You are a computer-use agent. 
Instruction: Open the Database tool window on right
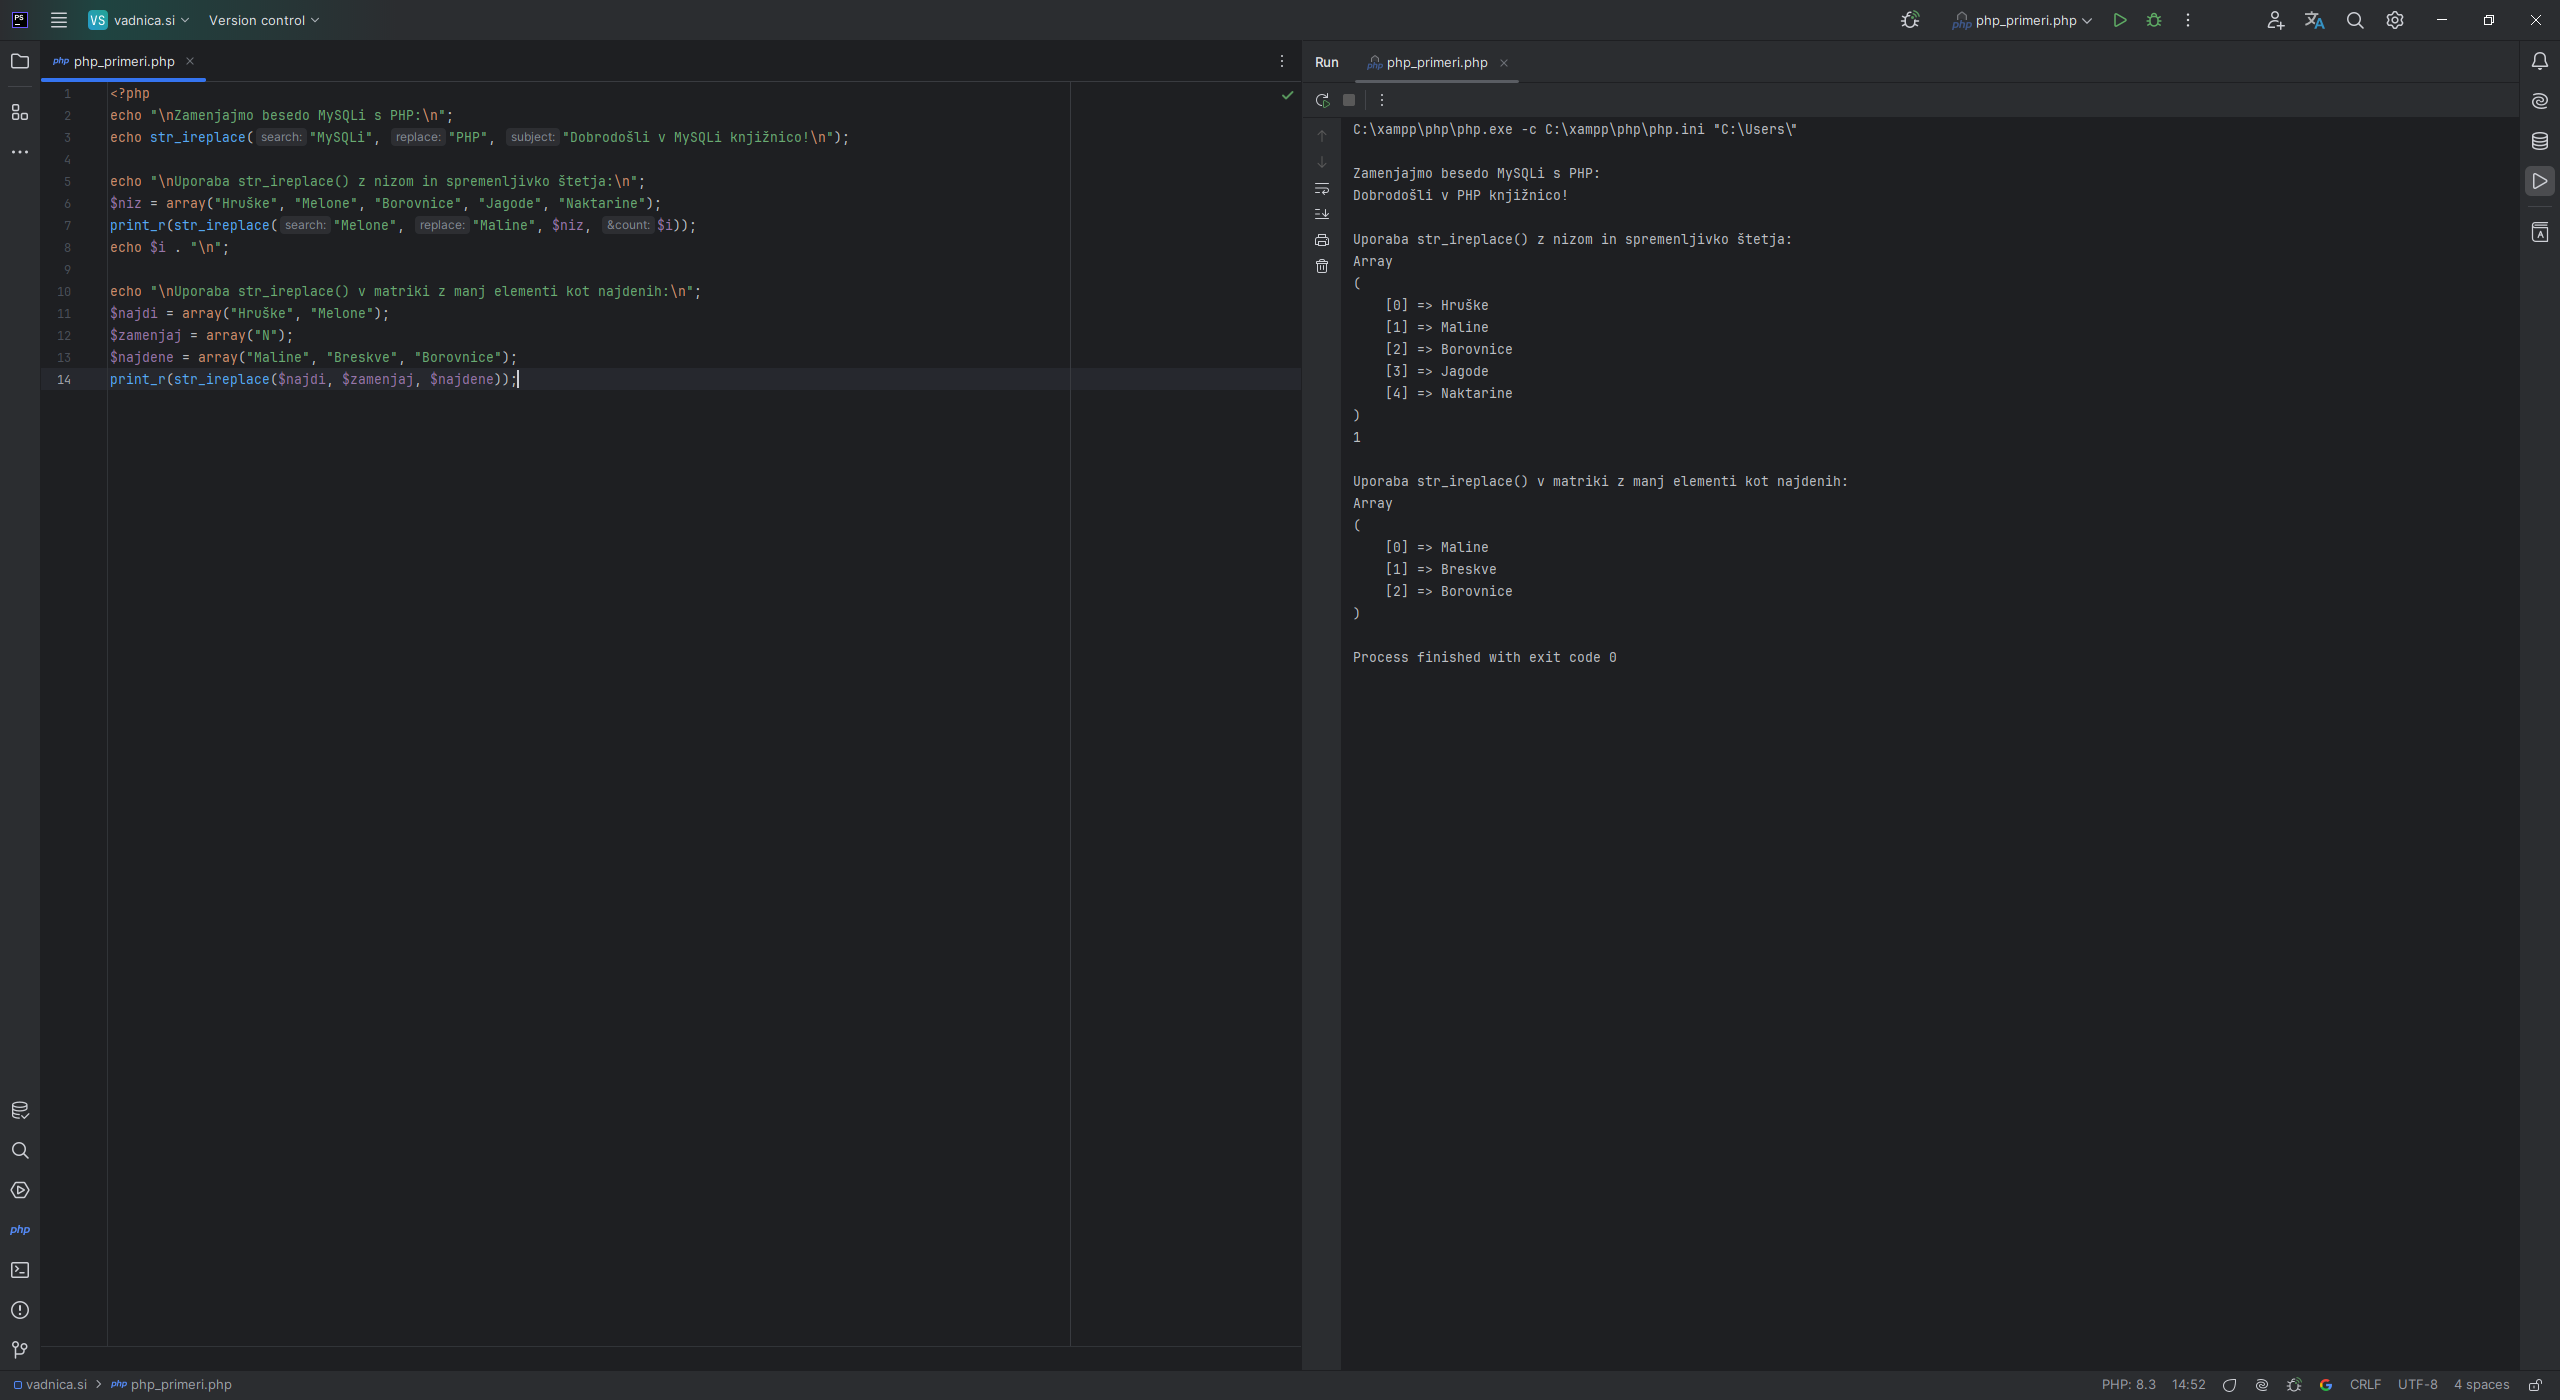coord(2540,141)
